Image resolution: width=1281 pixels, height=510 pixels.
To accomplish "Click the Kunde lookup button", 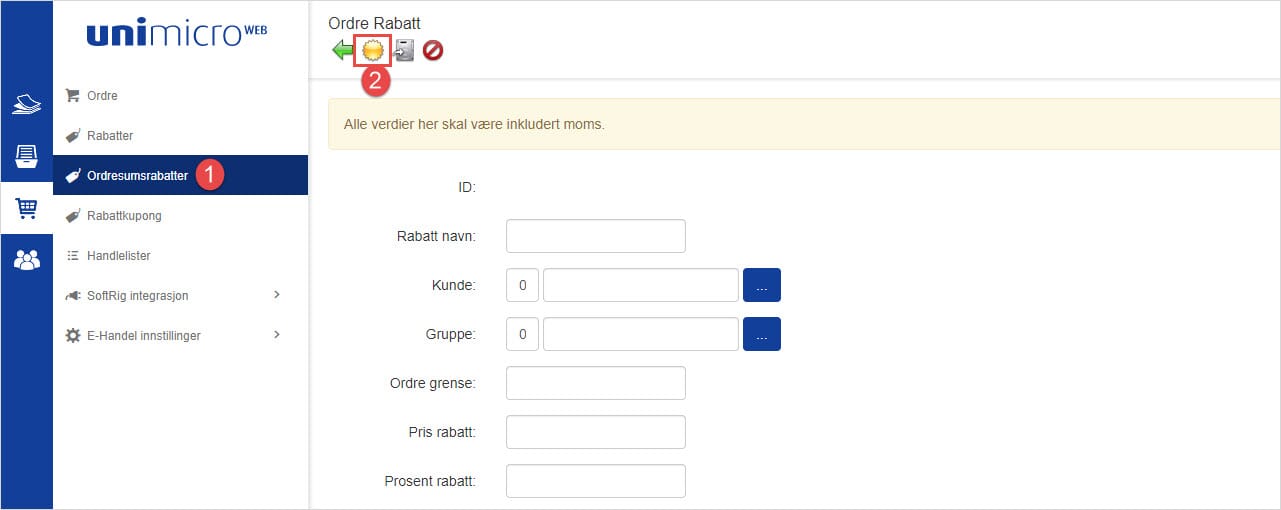I will (x=761, y=285).
